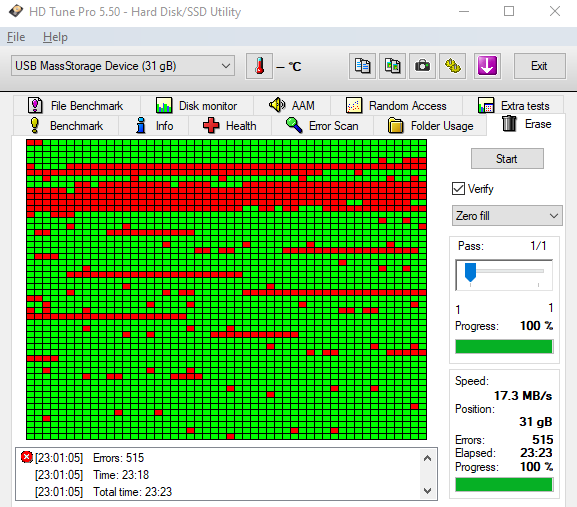Click the HD Tune app title icon
This screenshot has width=577, height=507.
pos(16,11)
